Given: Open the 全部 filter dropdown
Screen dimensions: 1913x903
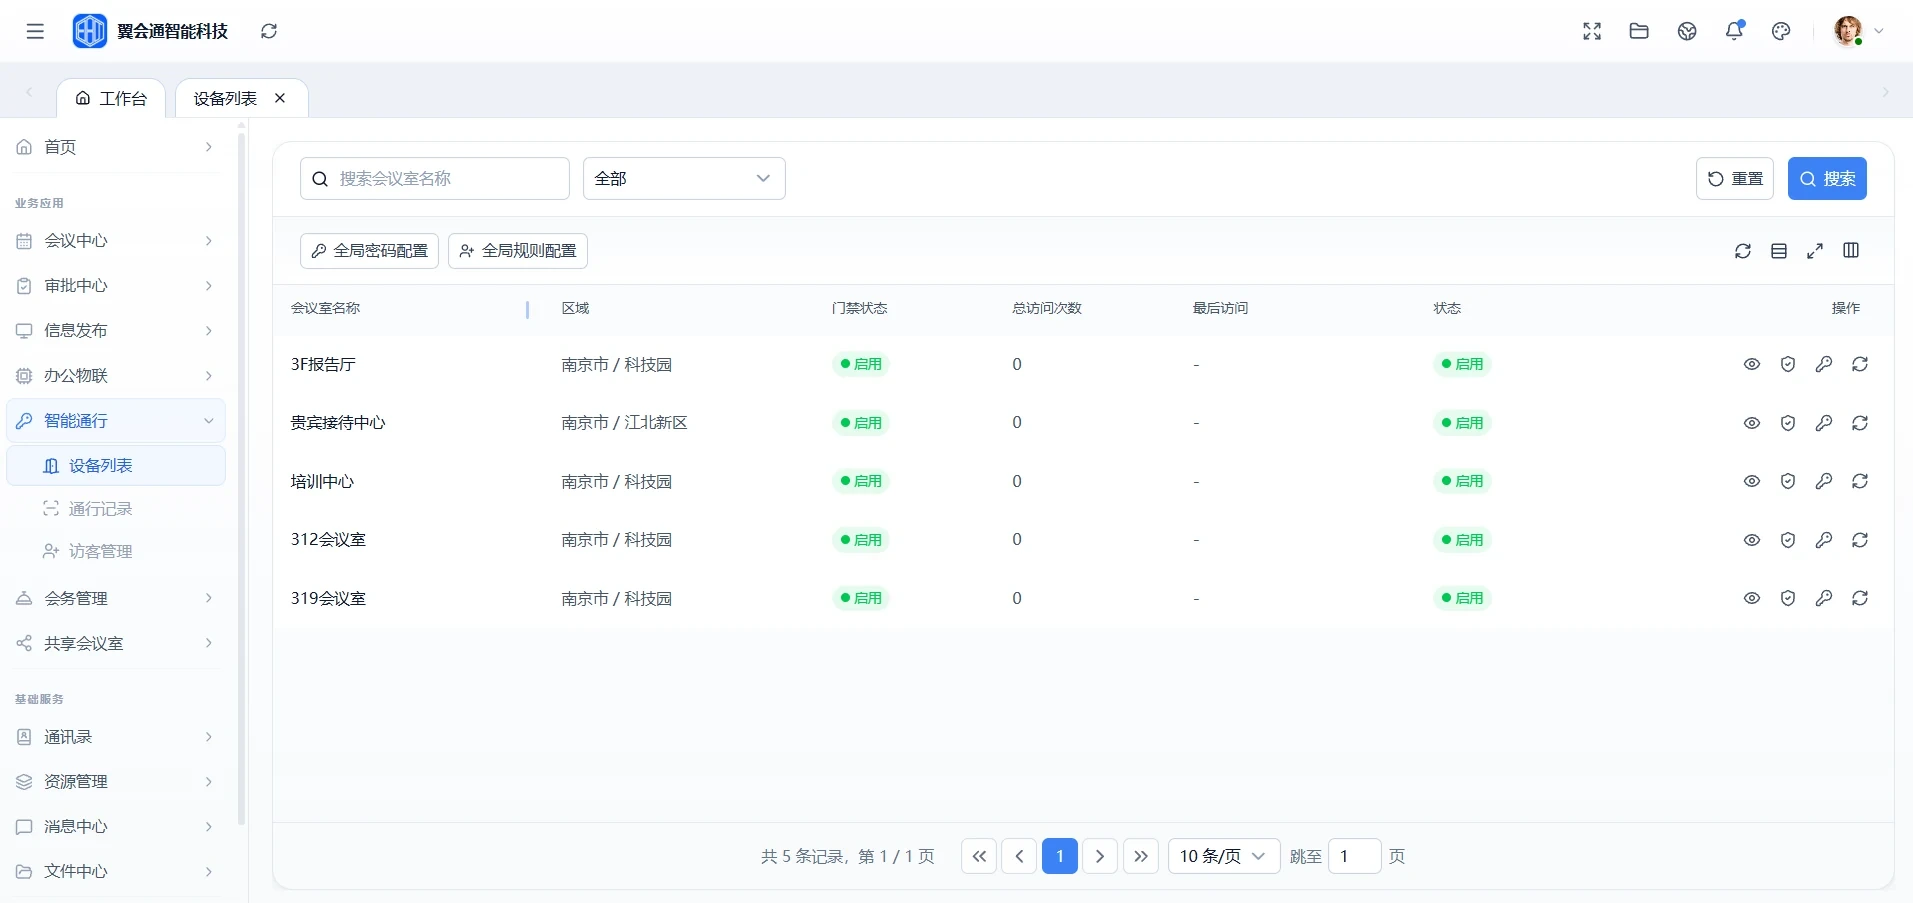Looking at the screenshot, I should tap(684, 179).
